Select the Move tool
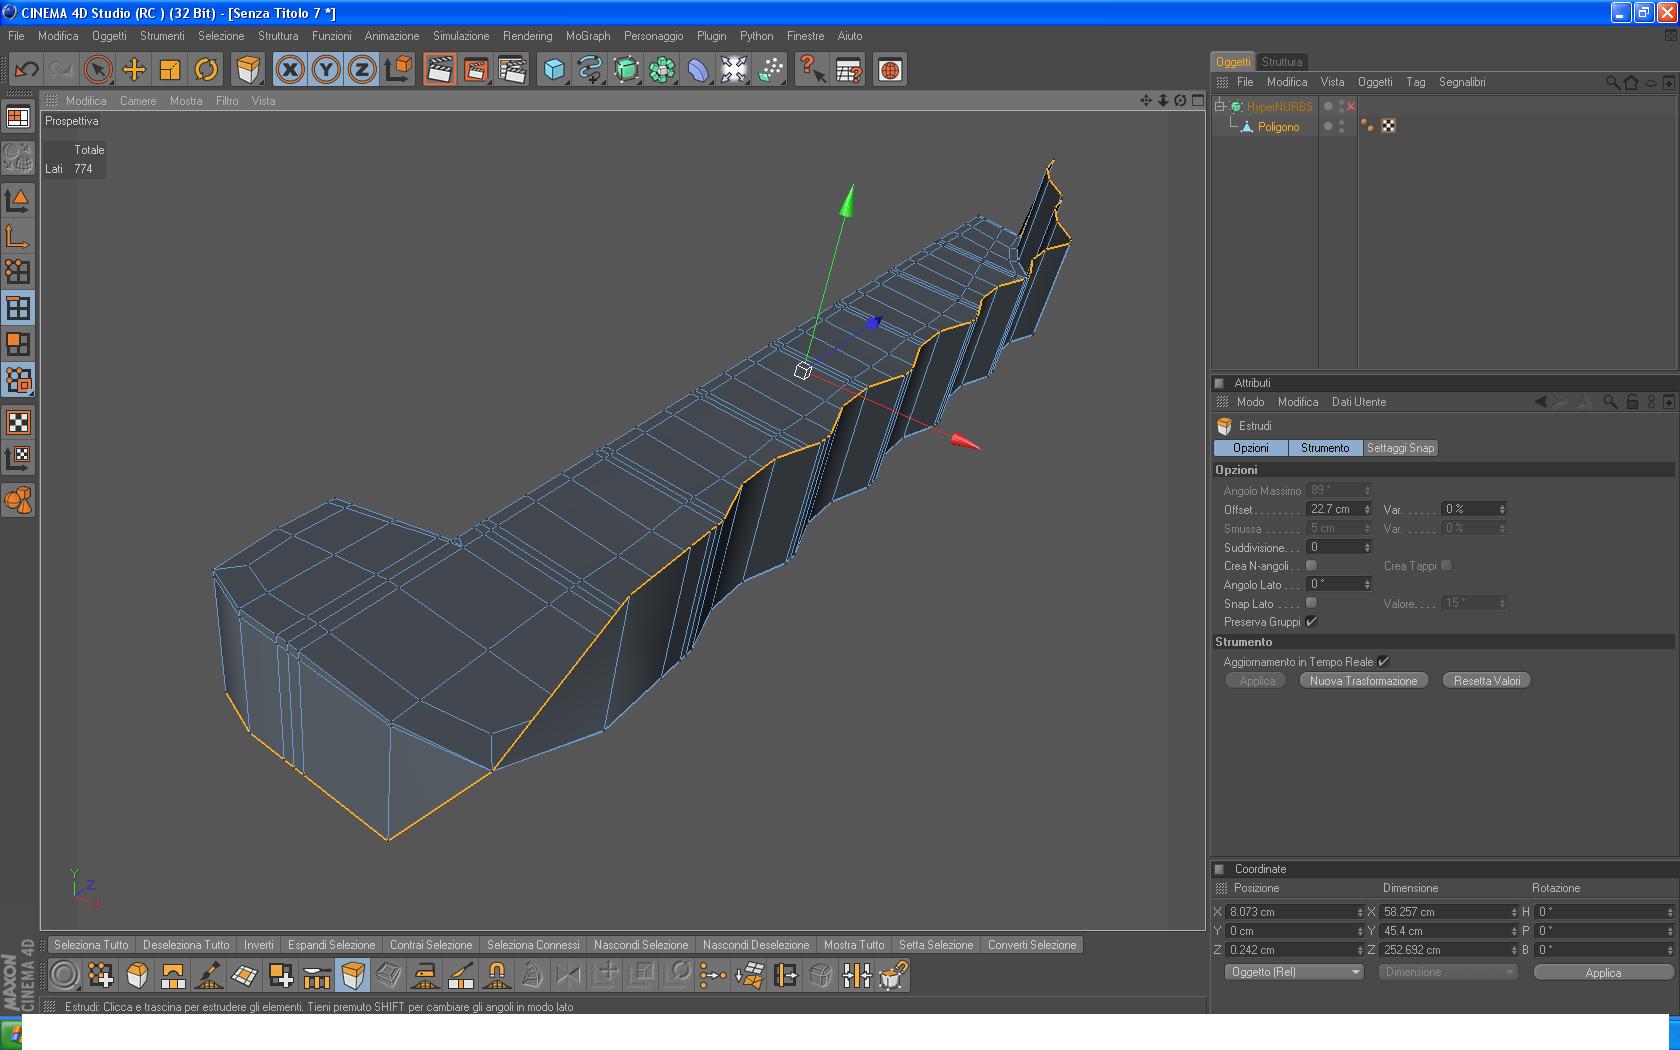The width and height of the screenshot is (1680, 1050). 134,70
